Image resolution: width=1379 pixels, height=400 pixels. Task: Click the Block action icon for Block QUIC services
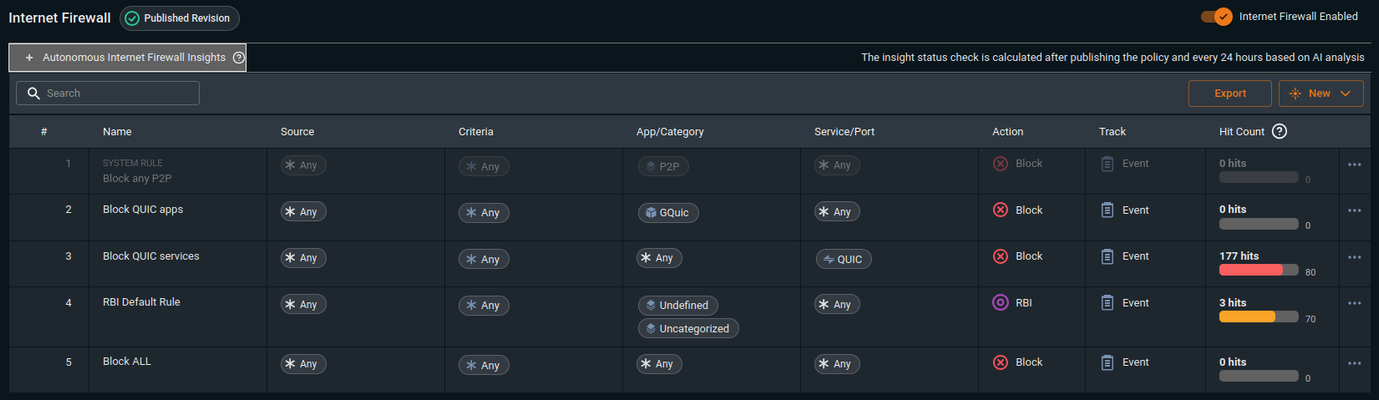[1000, 256]
